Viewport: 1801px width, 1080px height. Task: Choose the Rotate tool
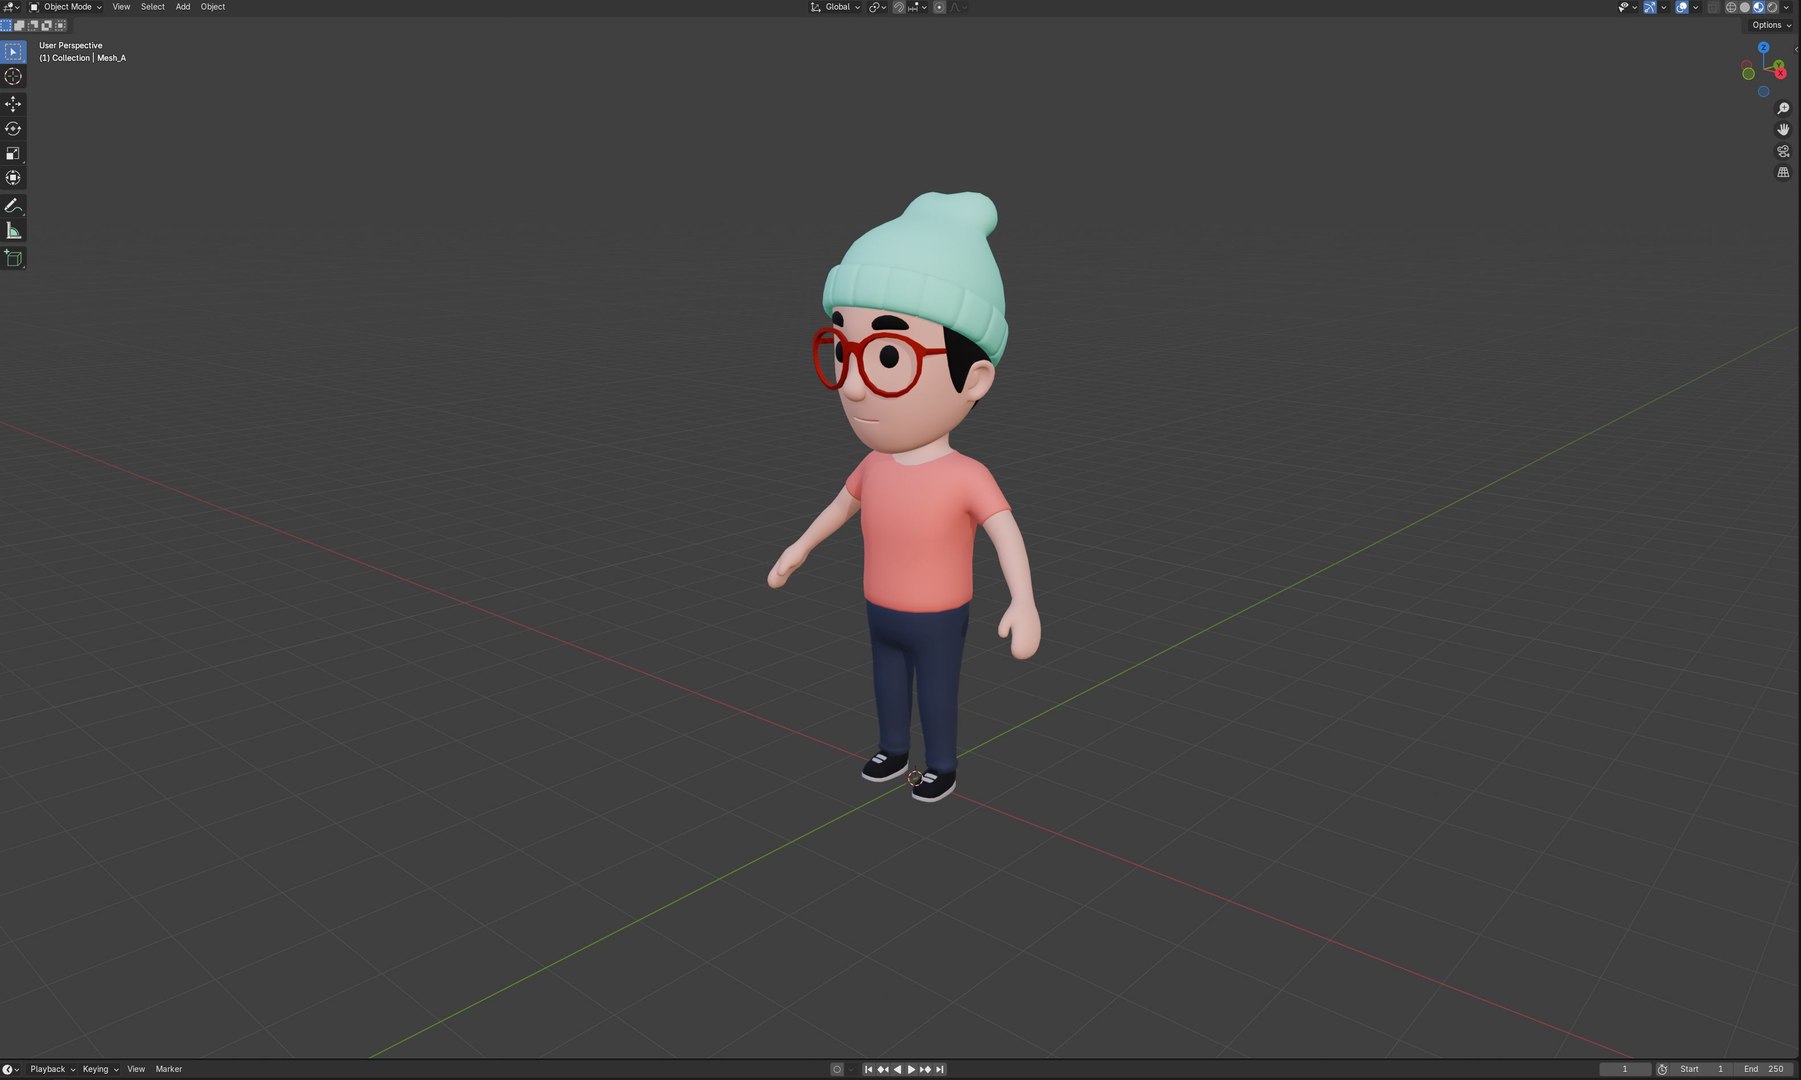(x=13, y=129)
